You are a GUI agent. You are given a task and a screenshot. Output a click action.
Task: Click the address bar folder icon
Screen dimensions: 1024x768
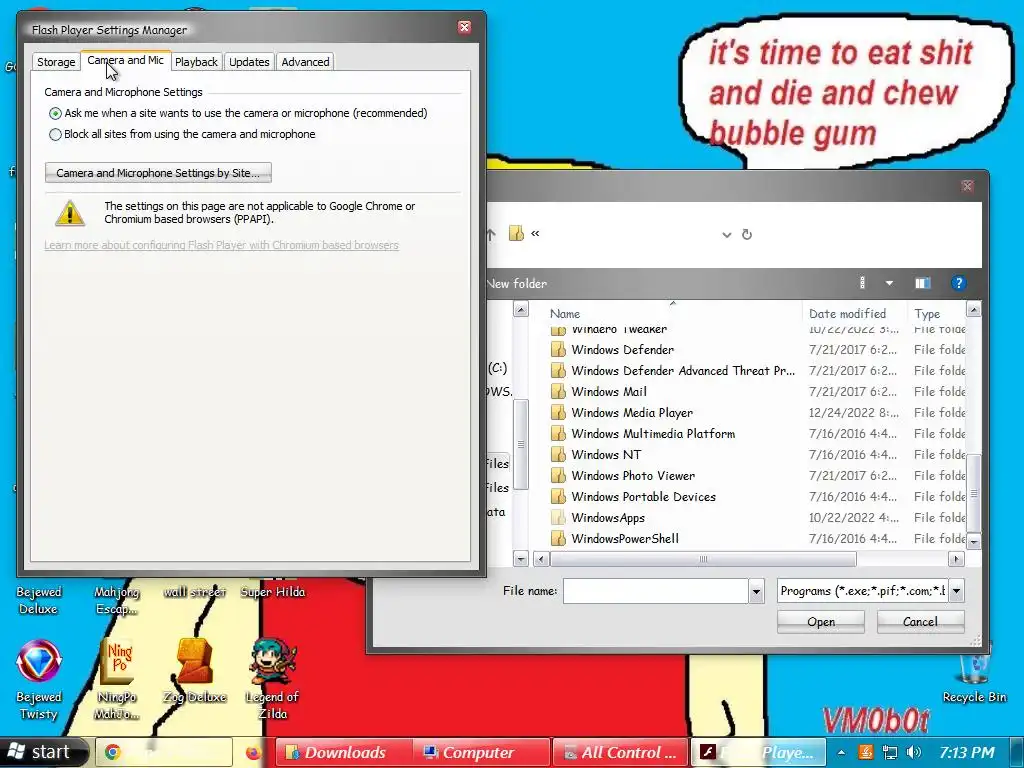pyautogui.click(x=516, y=234)
